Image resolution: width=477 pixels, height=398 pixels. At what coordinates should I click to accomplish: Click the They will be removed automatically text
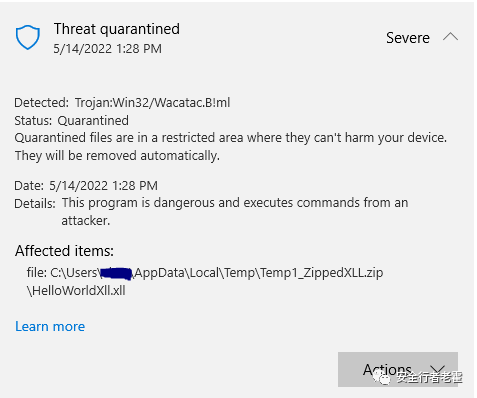[x=117, y=156]
